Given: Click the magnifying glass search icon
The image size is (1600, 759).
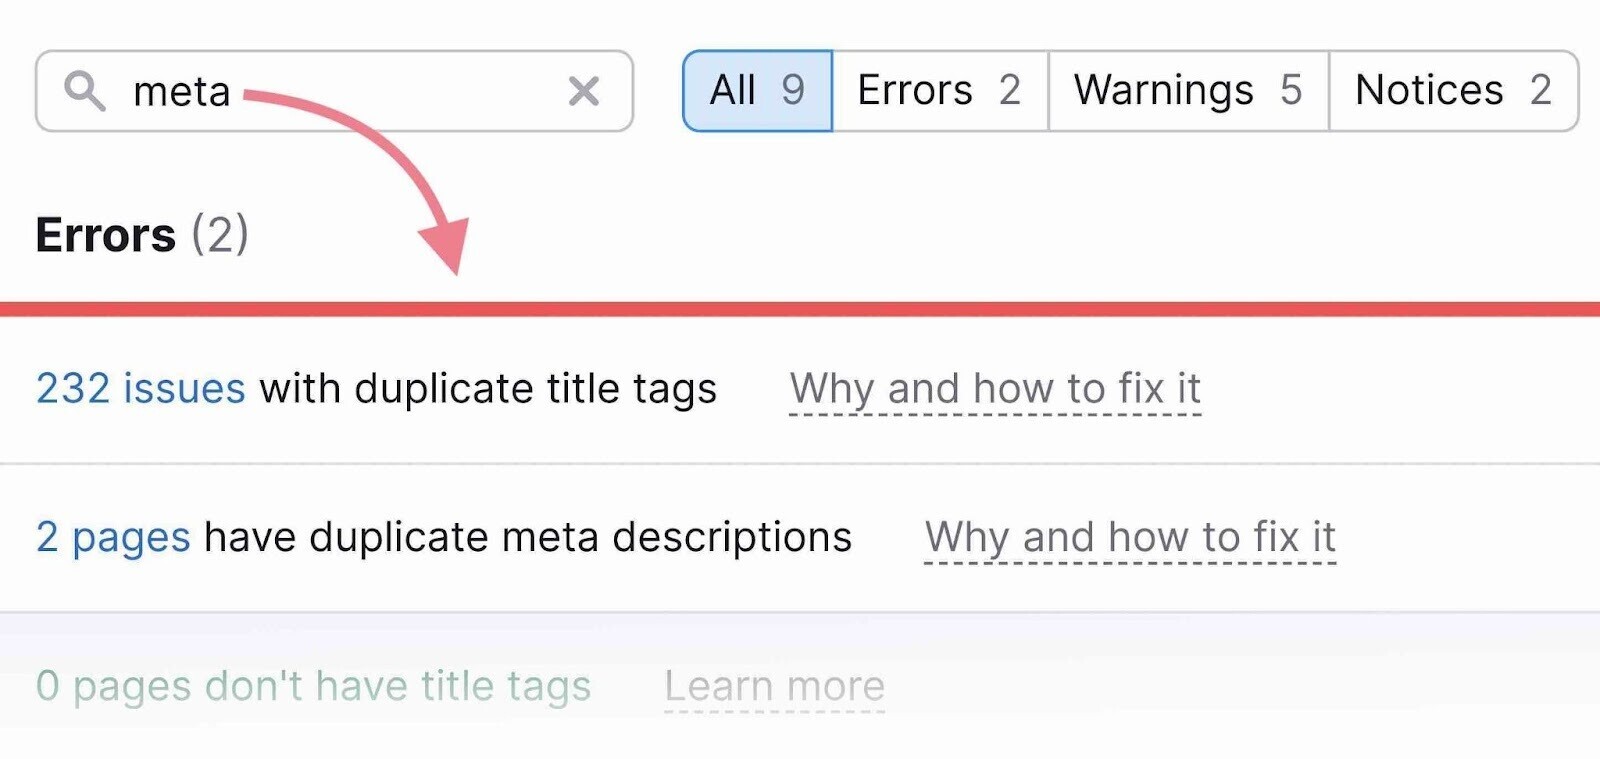Looking at the screenshot, I should point(88,91).
